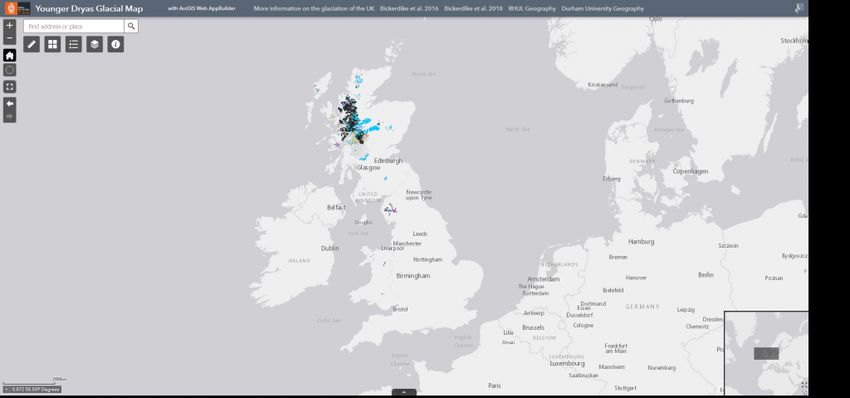Search using the magnifier button
This screenshot has height=398, width=850.
131,26
